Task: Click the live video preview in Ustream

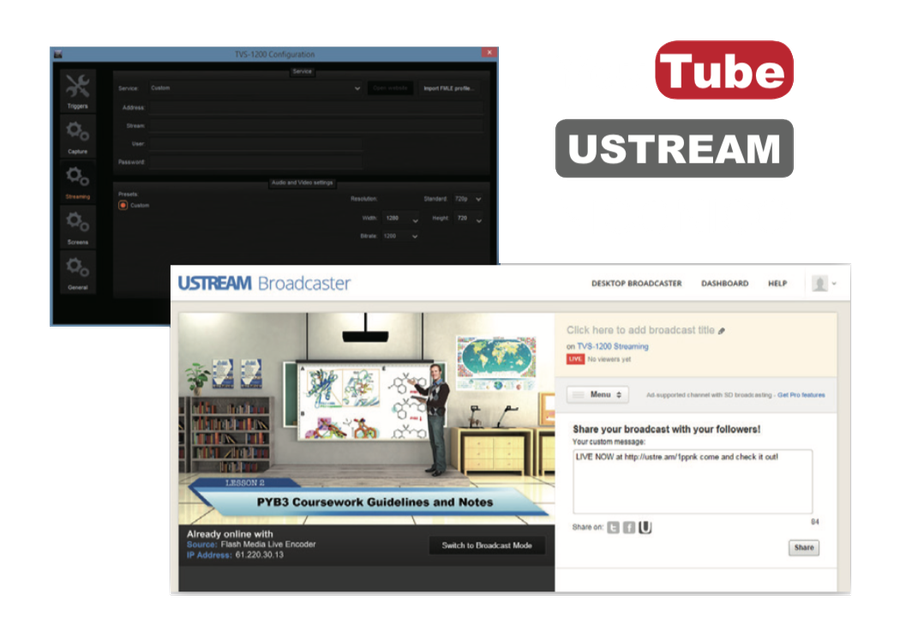Action: [367, 418]
